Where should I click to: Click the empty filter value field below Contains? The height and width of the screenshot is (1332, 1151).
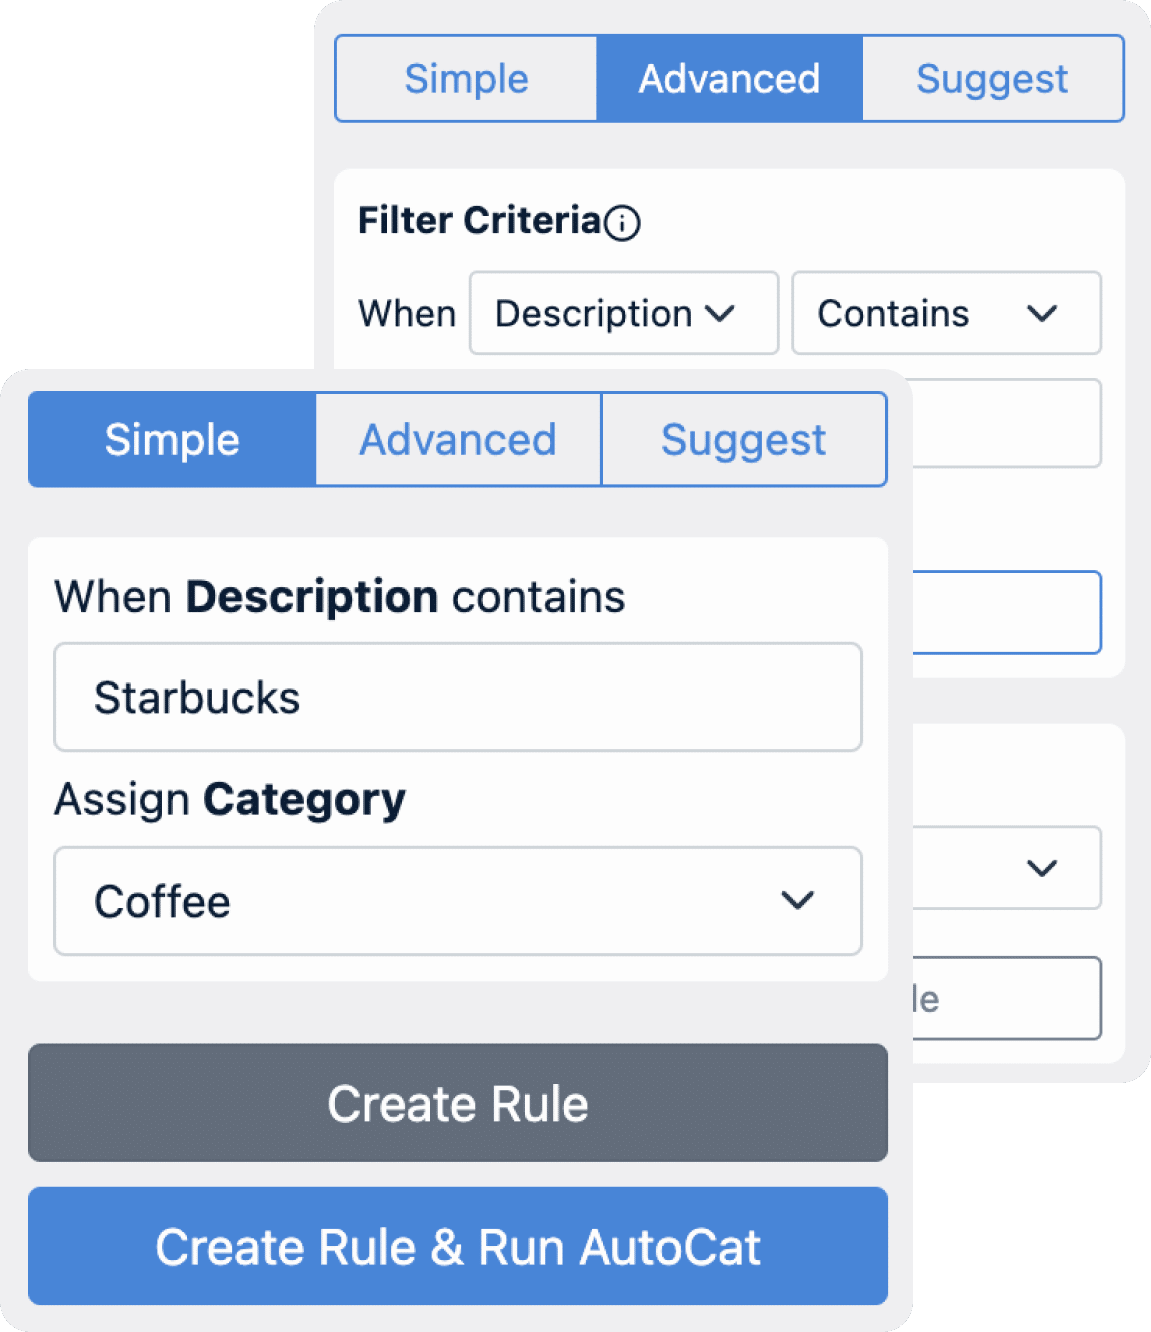click(x=1007, y=423)
